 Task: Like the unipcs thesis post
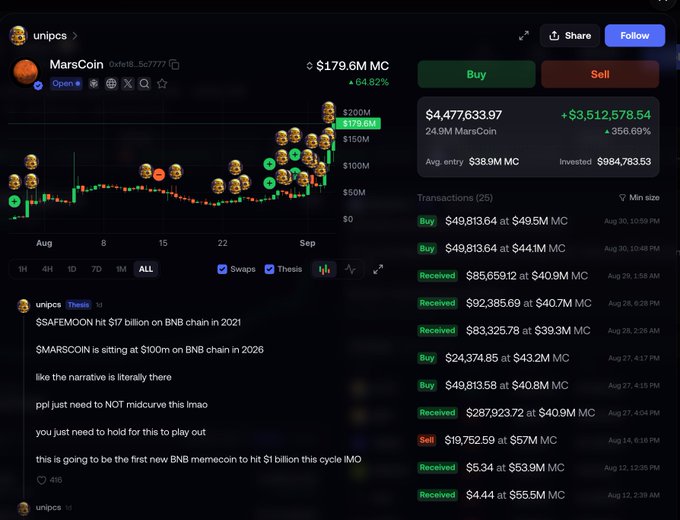pos(42,480)
